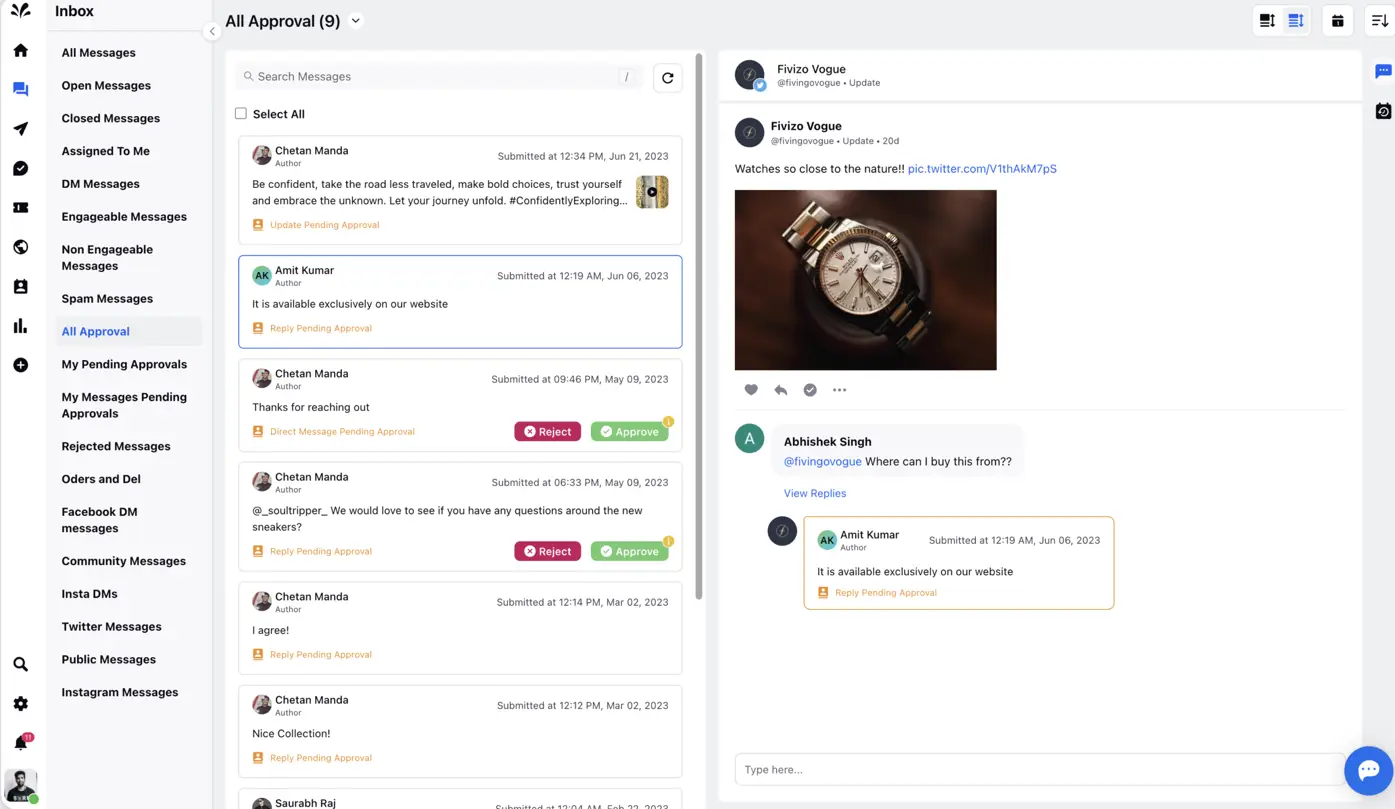Click Amit Kumar's reply card in conversation

coord(958,563)
